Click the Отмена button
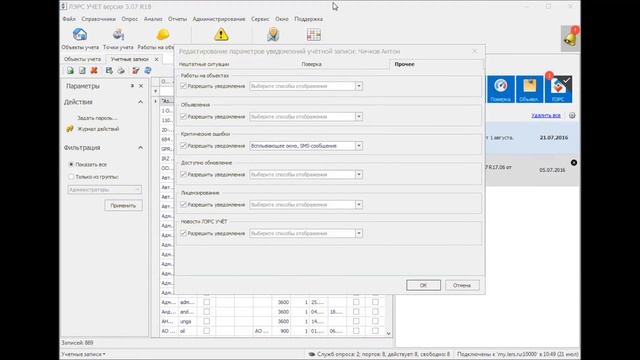Screen dimensions: 640x360 click(462, 285)
